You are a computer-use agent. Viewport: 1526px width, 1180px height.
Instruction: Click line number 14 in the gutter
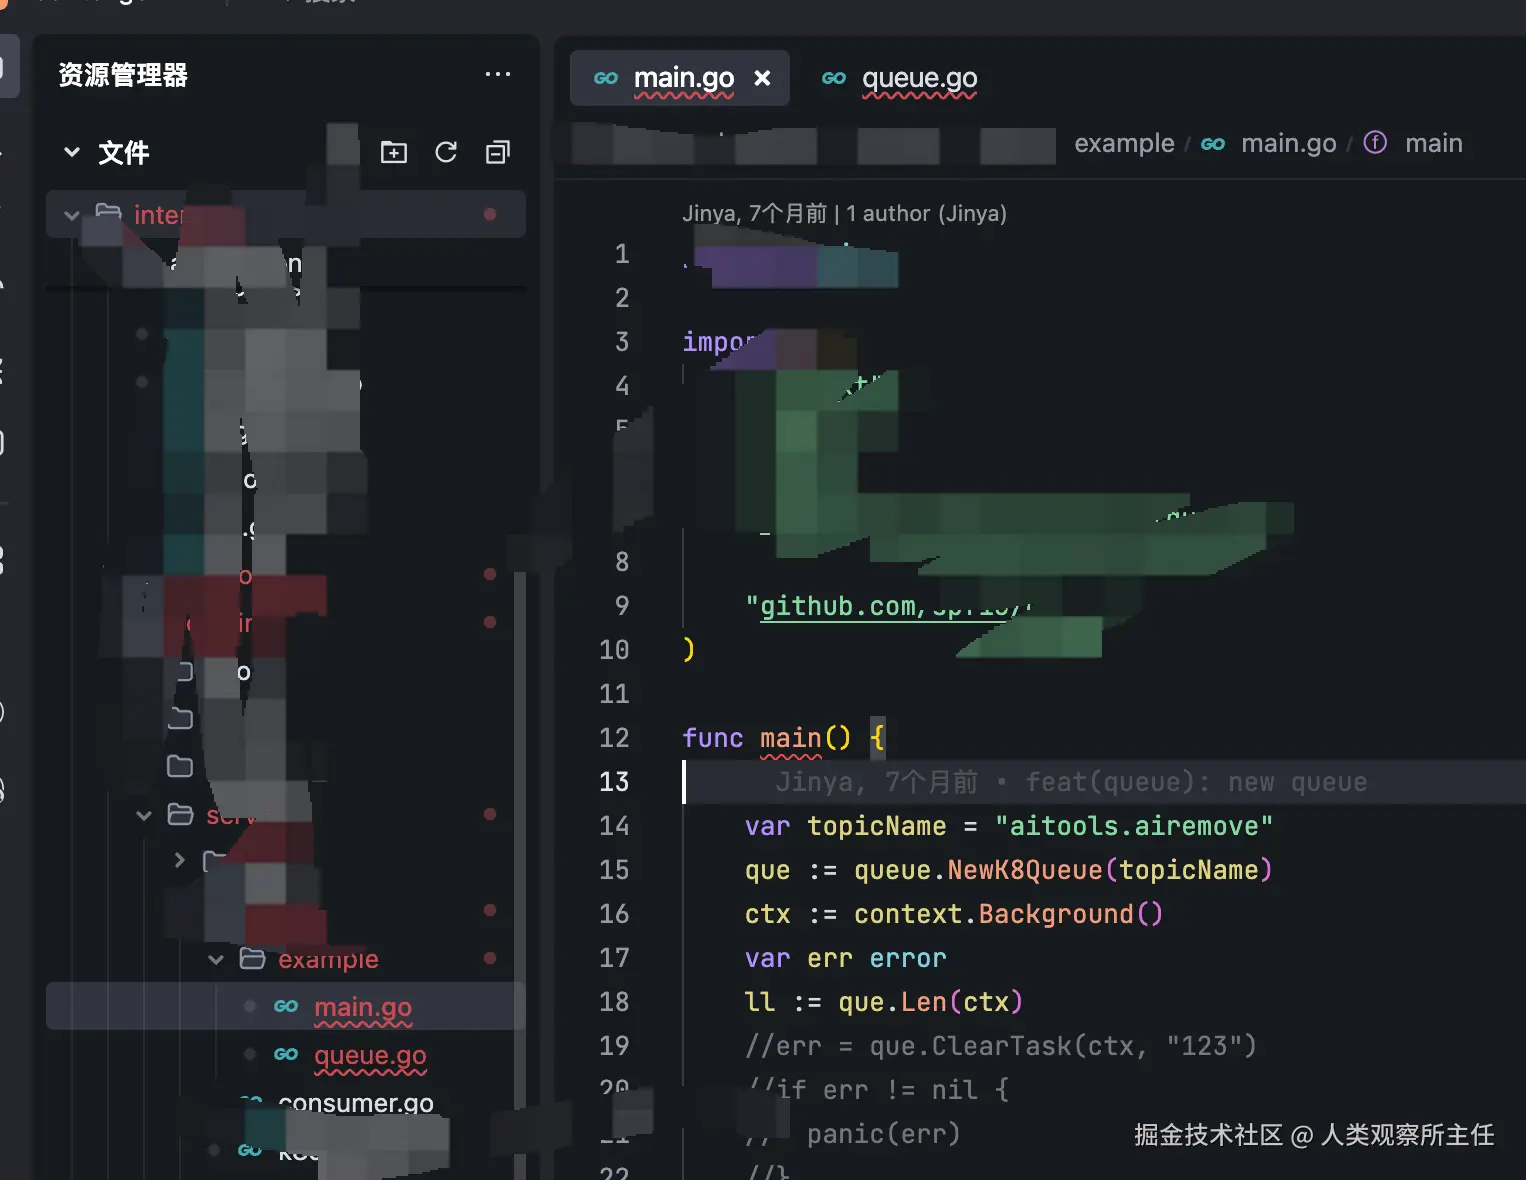tap(614, 826)
